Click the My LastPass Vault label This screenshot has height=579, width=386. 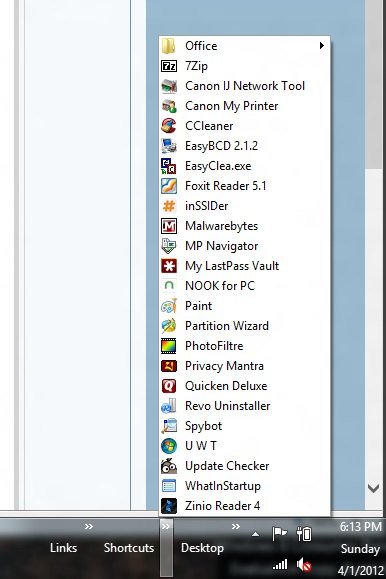point(232,266)
